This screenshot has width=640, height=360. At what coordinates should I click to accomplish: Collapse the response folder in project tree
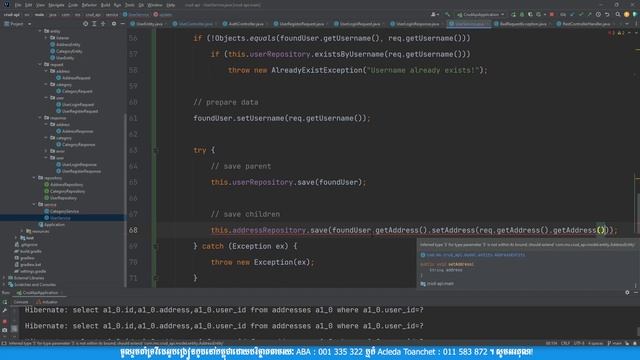tap(40, 118)
